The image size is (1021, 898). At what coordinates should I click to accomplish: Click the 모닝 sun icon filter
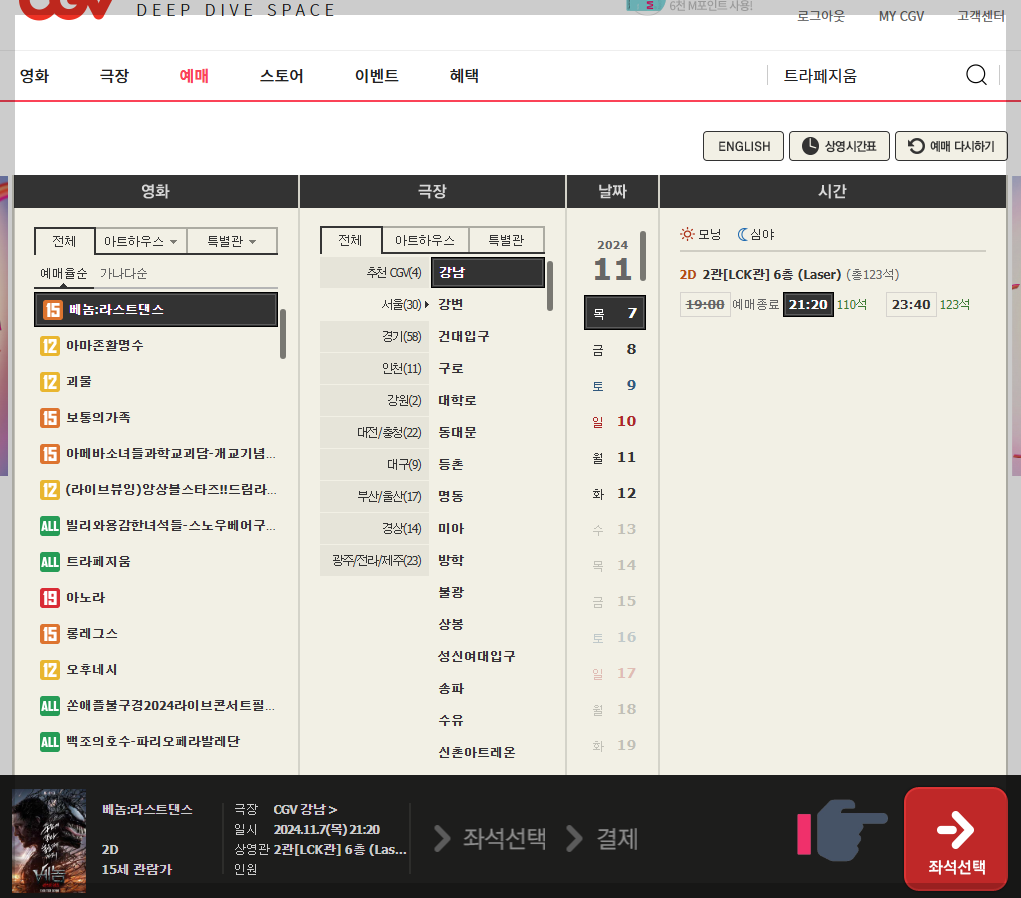[x=687, y=234]
